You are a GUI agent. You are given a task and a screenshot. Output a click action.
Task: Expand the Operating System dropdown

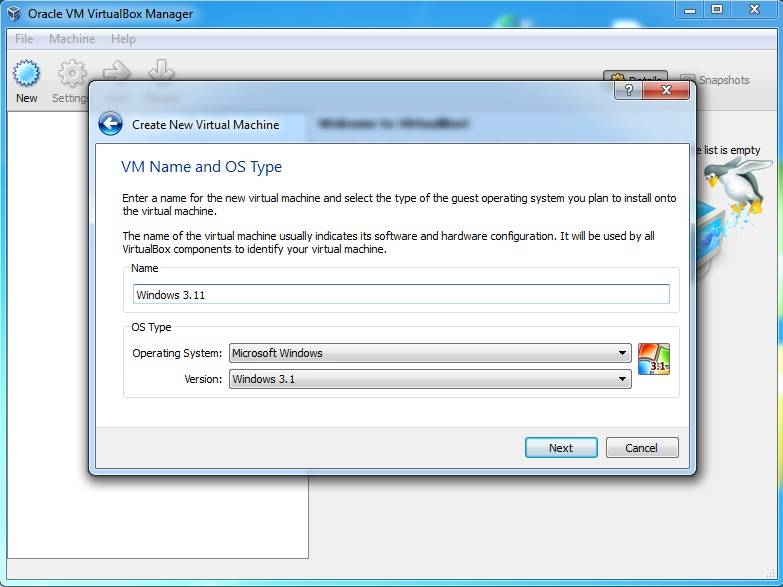coord(430,353)
